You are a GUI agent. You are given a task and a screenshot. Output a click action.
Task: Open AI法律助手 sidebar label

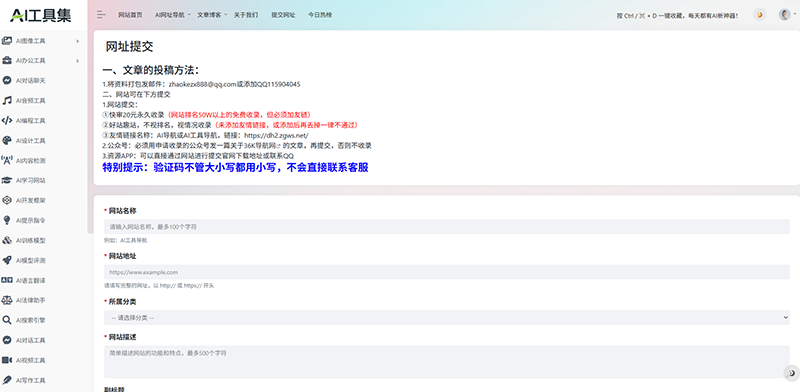click(31, 300)
